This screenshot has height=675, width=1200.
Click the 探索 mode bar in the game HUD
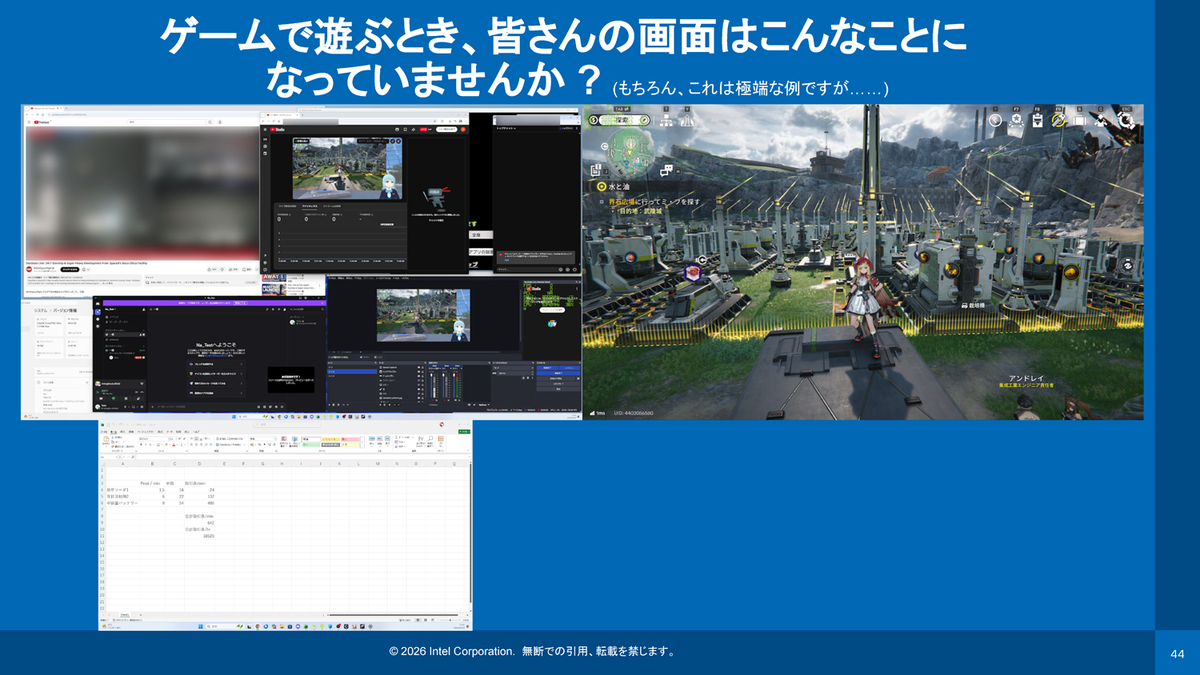[619, 120]
